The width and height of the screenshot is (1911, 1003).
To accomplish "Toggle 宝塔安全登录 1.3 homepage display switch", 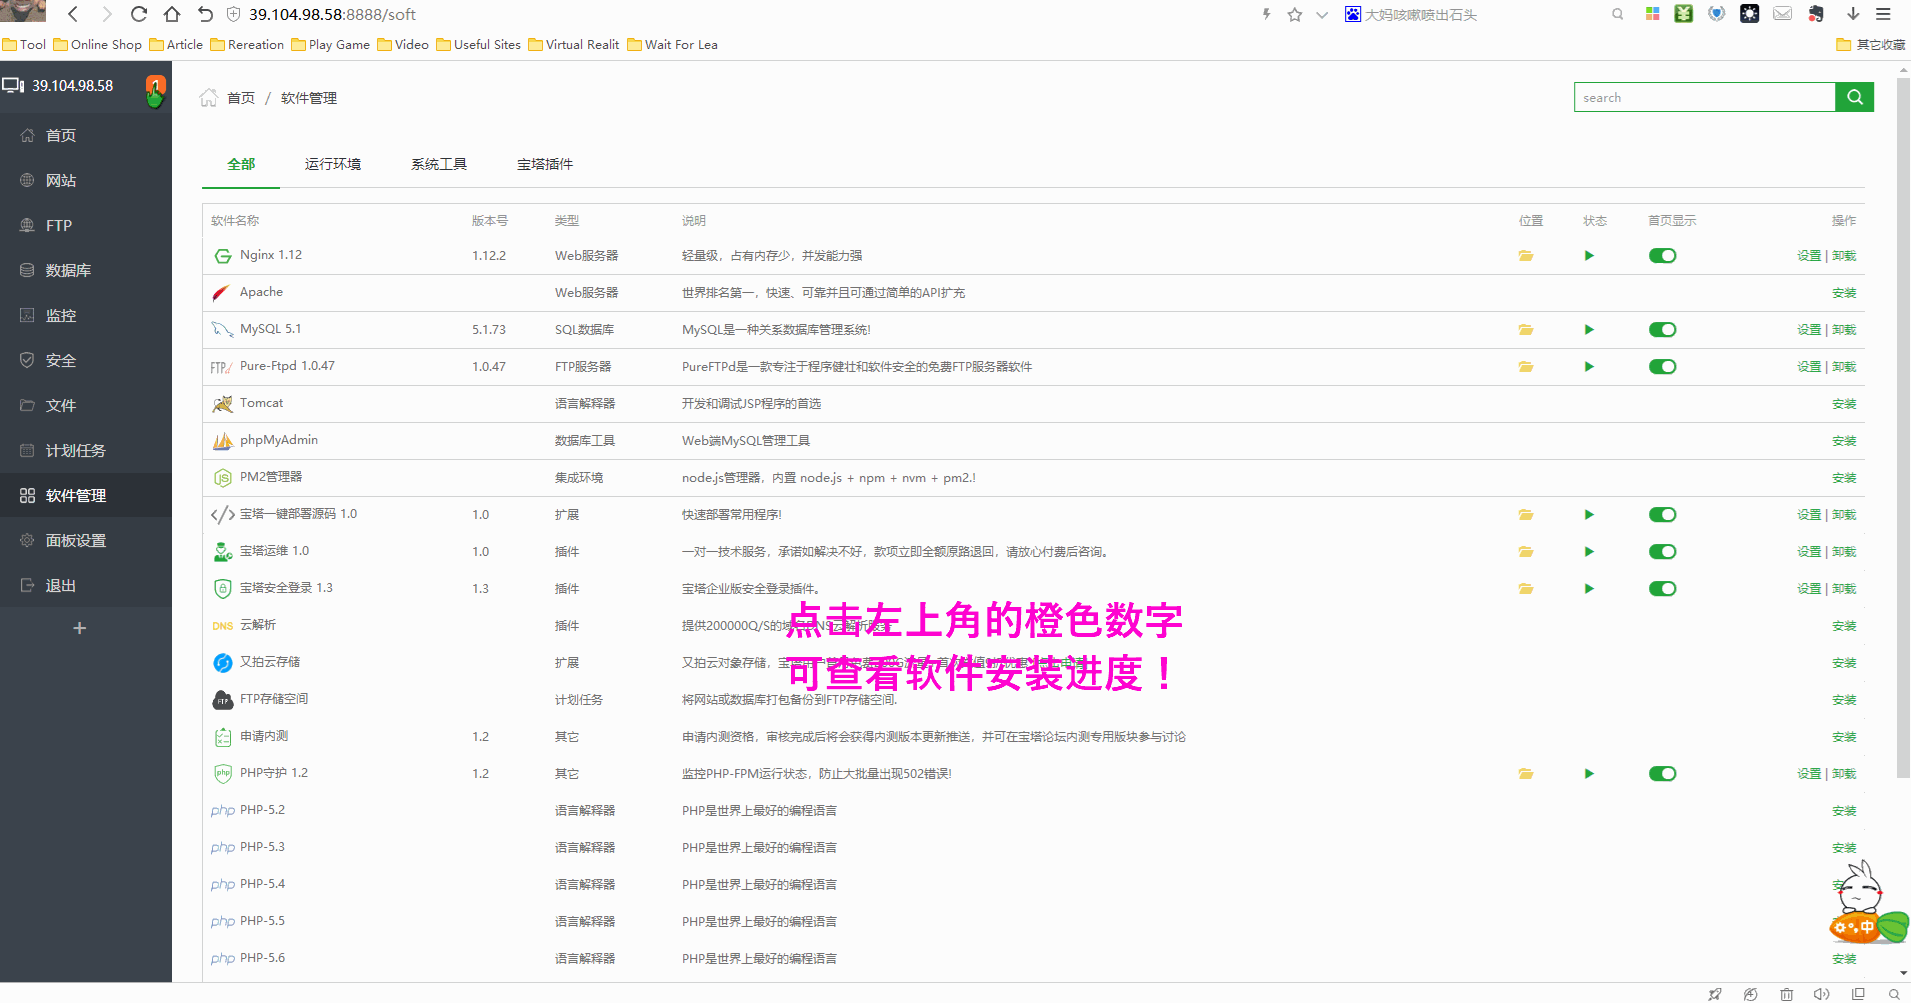I will (x=1663, y=589).
